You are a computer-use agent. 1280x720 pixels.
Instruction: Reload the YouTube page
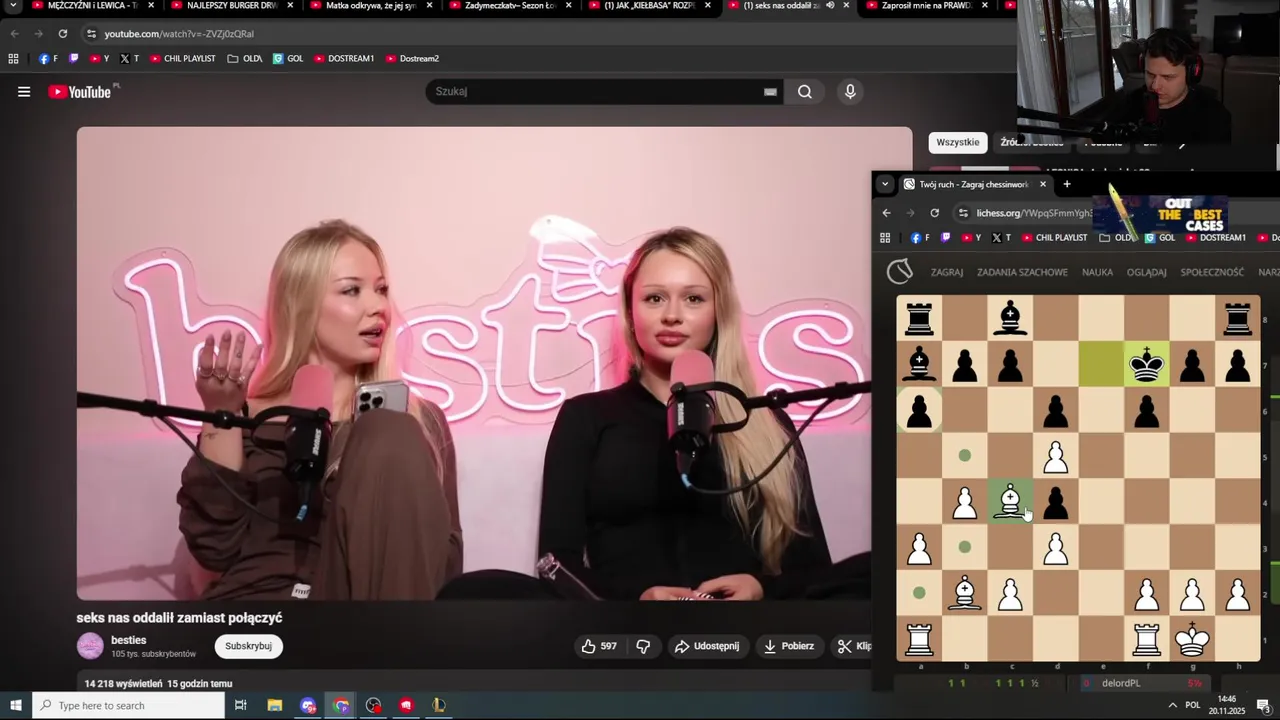[x=62, y=34]
